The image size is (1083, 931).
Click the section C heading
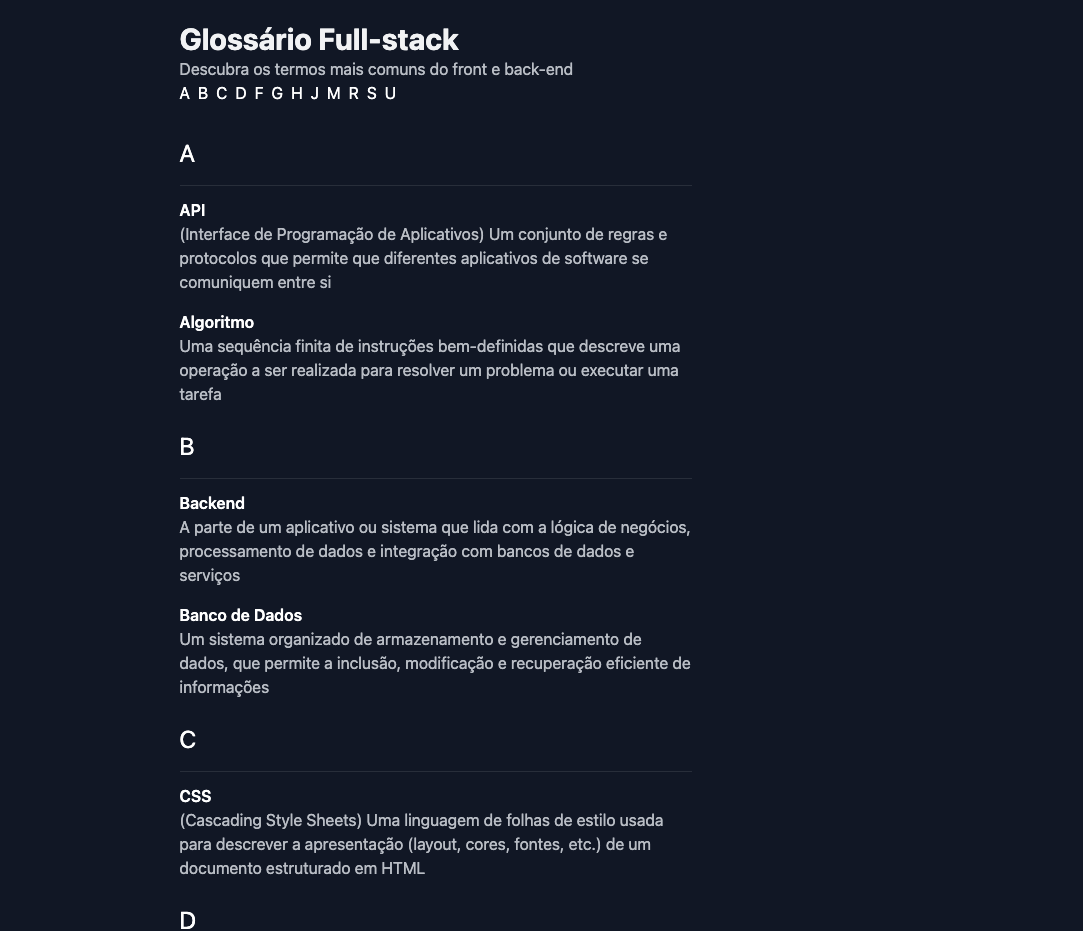188,740
